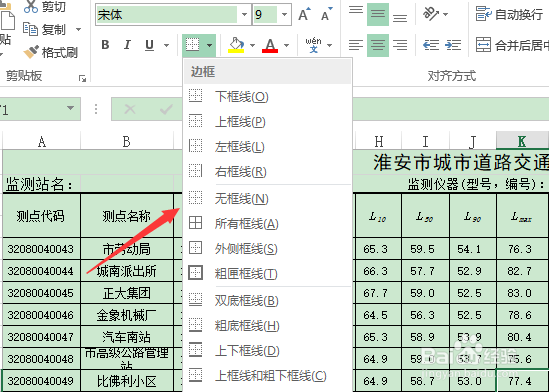Screen dimensions: 549x392
Task: Open the Copy (复制) dropdown arrow
Action: click(78, 29)
